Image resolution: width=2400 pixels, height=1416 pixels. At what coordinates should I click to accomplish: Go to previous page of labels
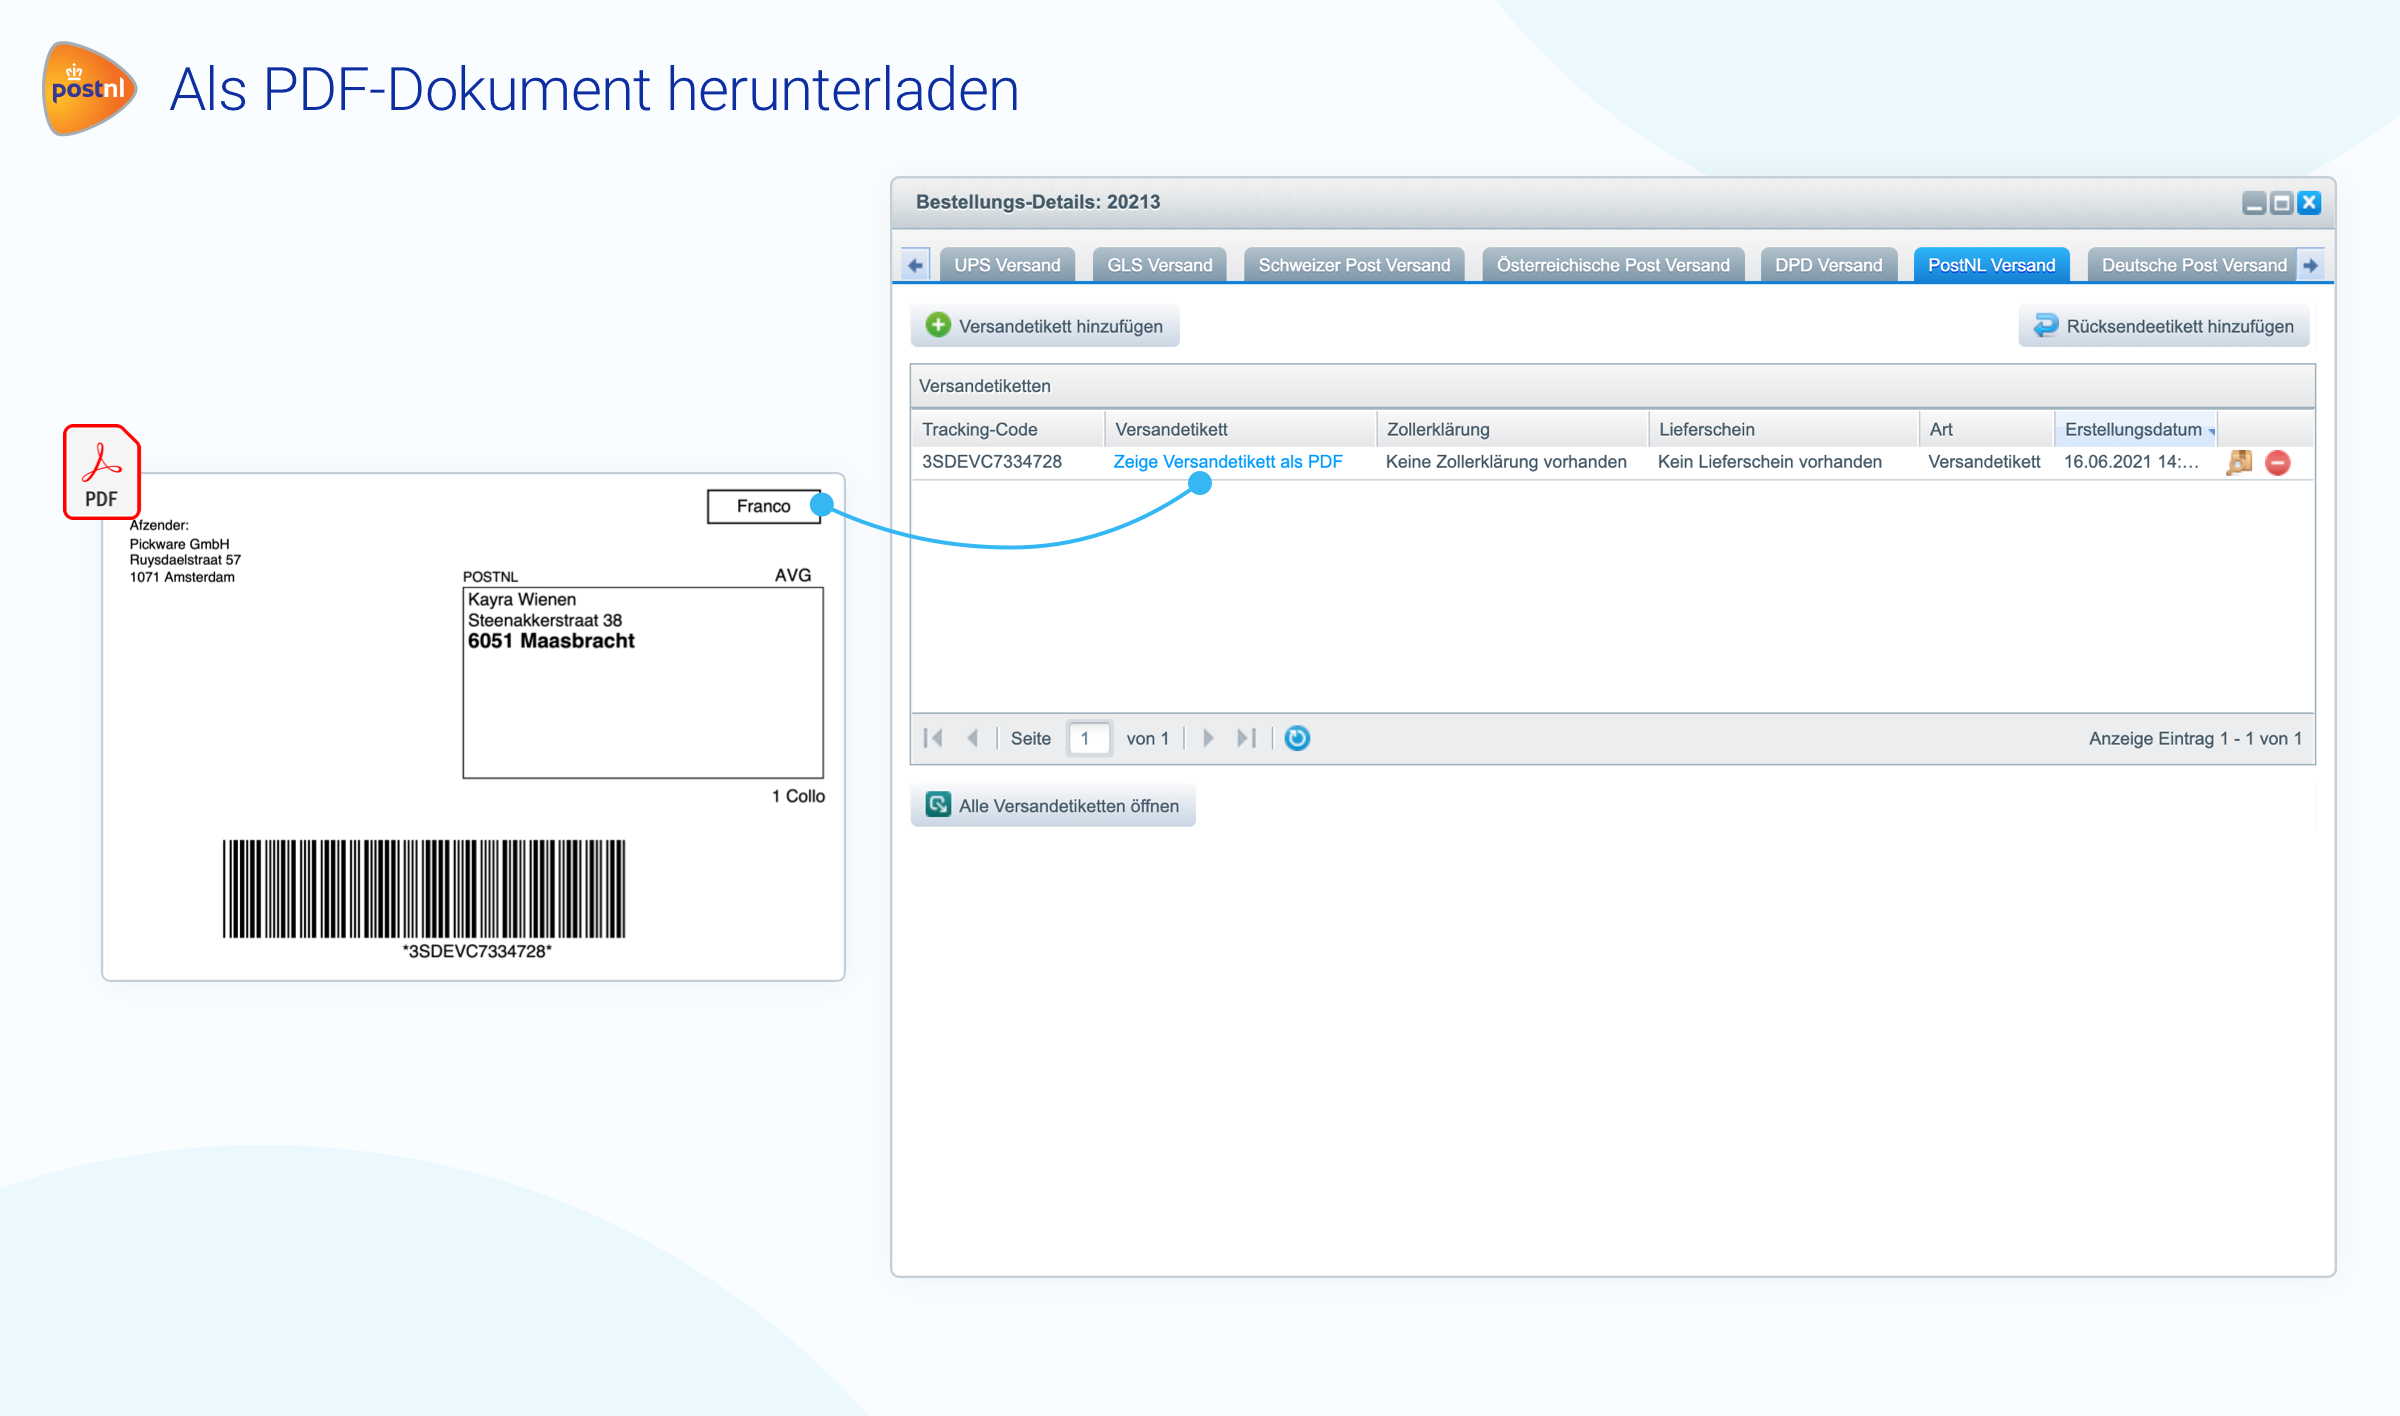pyautogui.click(x=972, y=738)
